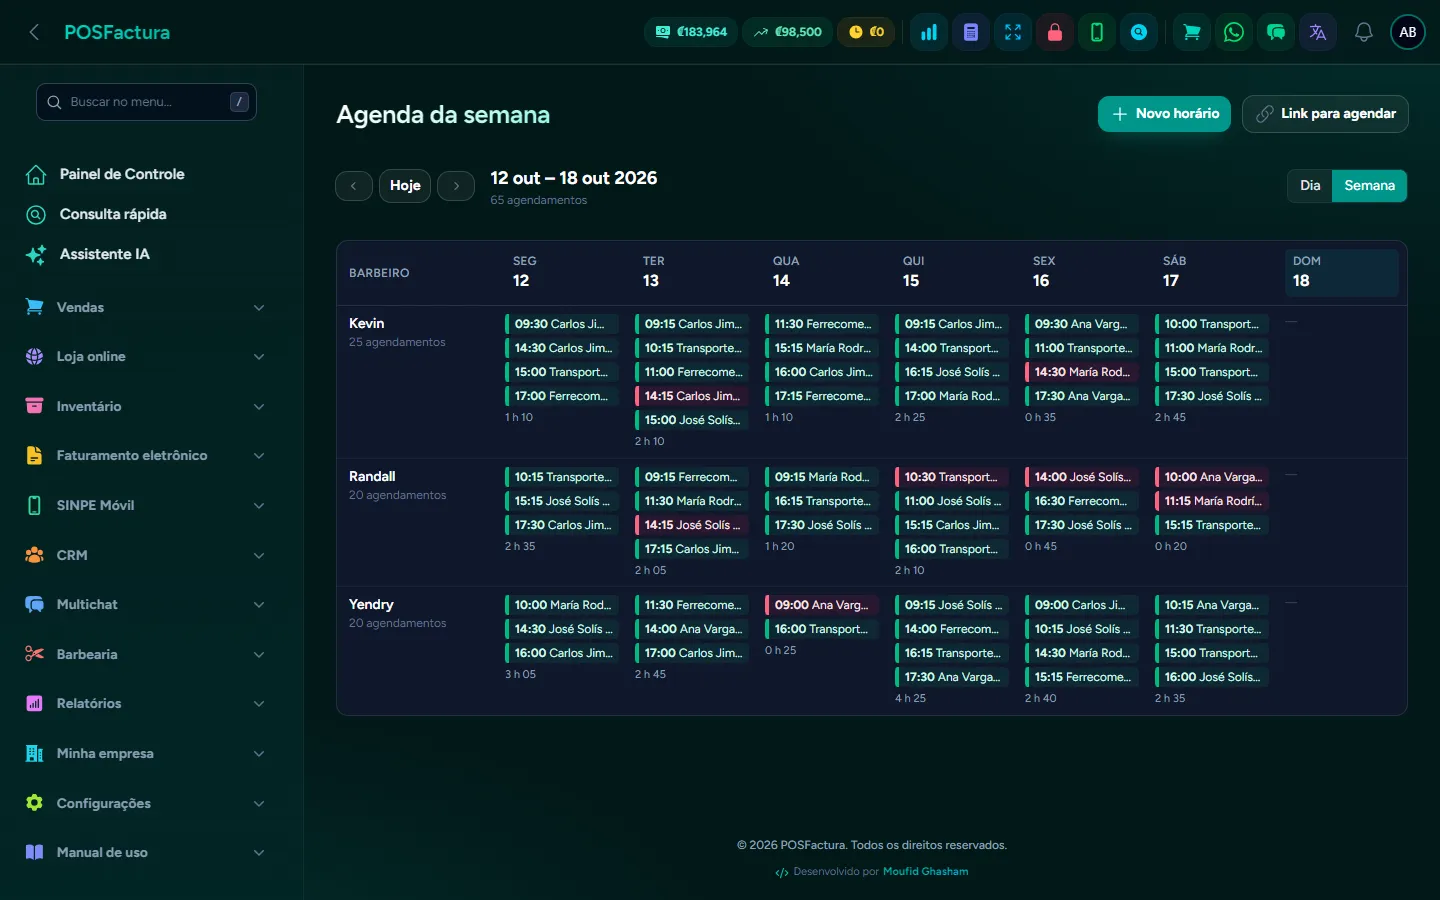The height and width of the screenshot is (900, 1440).
Task: Focus the "Buscar no menu" search field
Action: [146, 102]
